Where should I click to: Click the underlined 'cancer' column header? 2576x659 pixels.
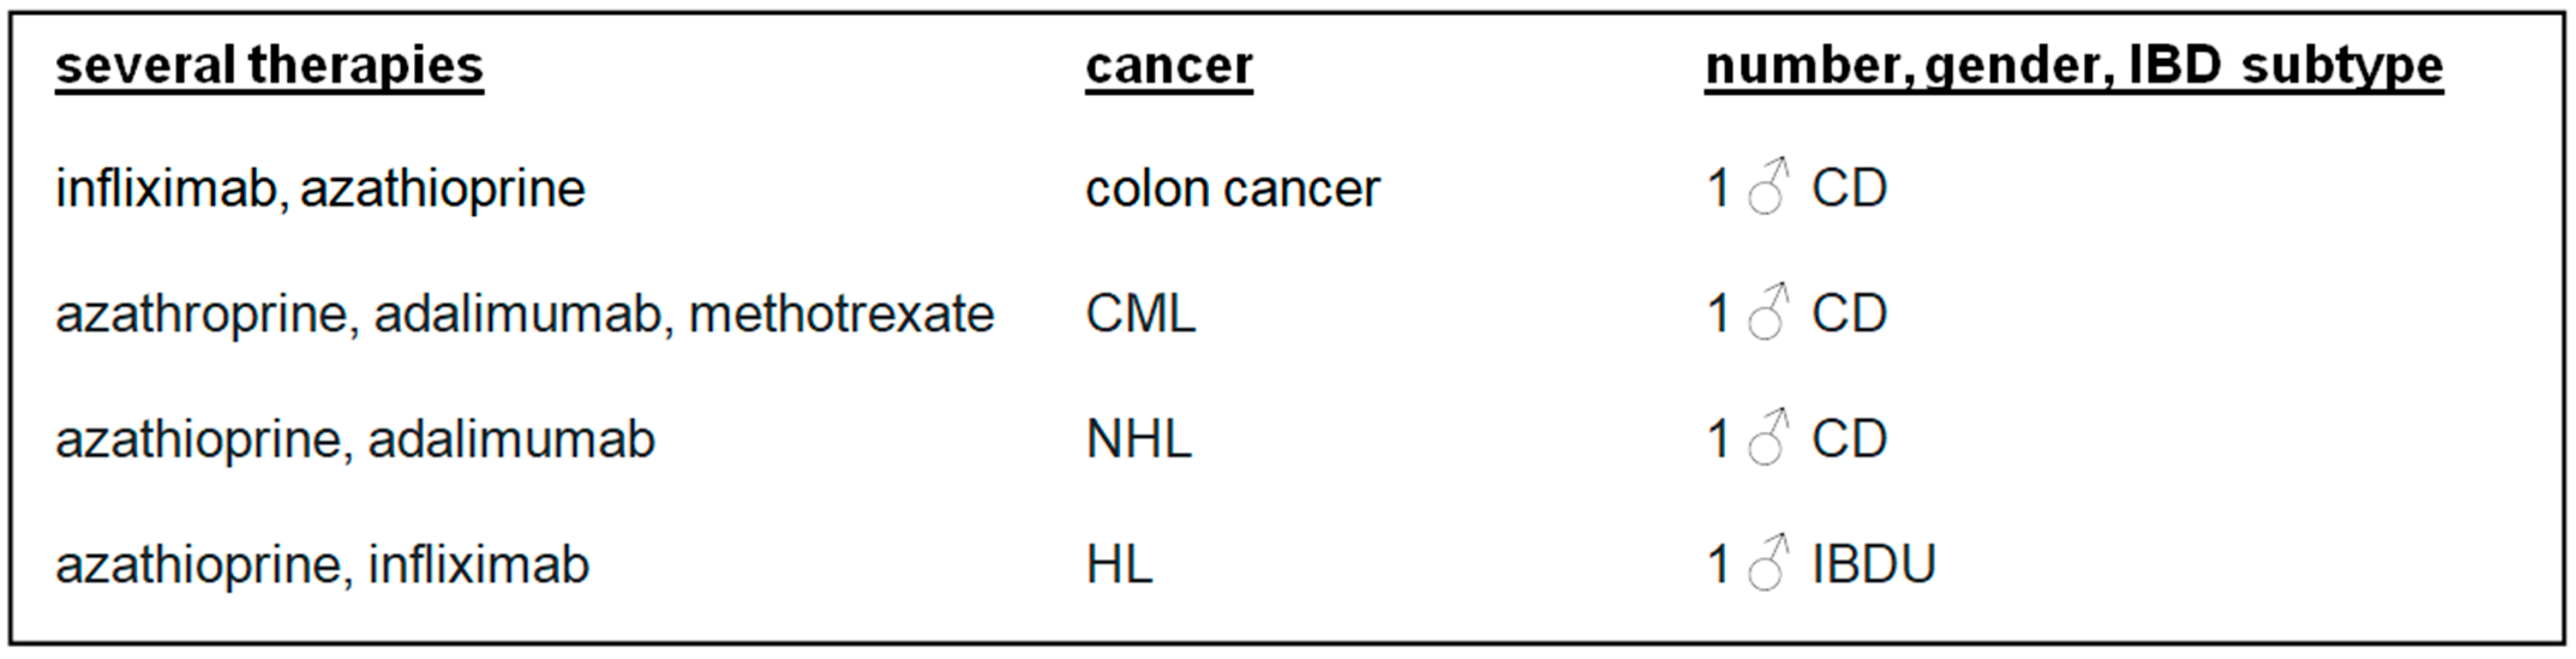click(x=1168, y=66)
